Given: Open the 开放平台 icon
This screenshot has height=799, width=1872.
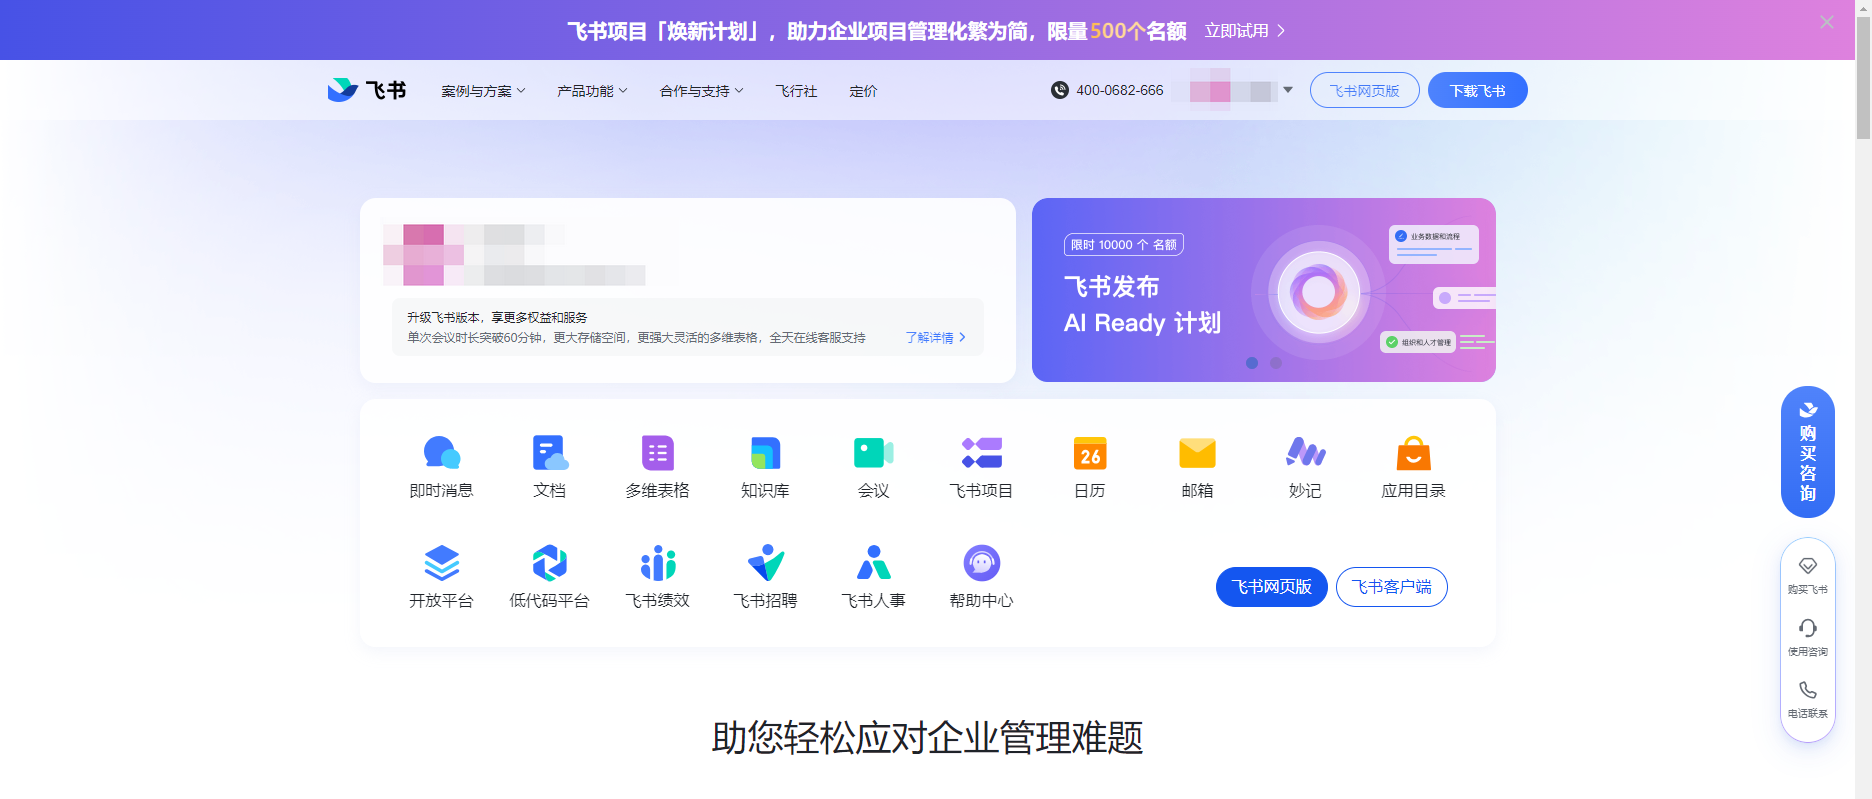Looking at the screenshot, I should 441,563.
